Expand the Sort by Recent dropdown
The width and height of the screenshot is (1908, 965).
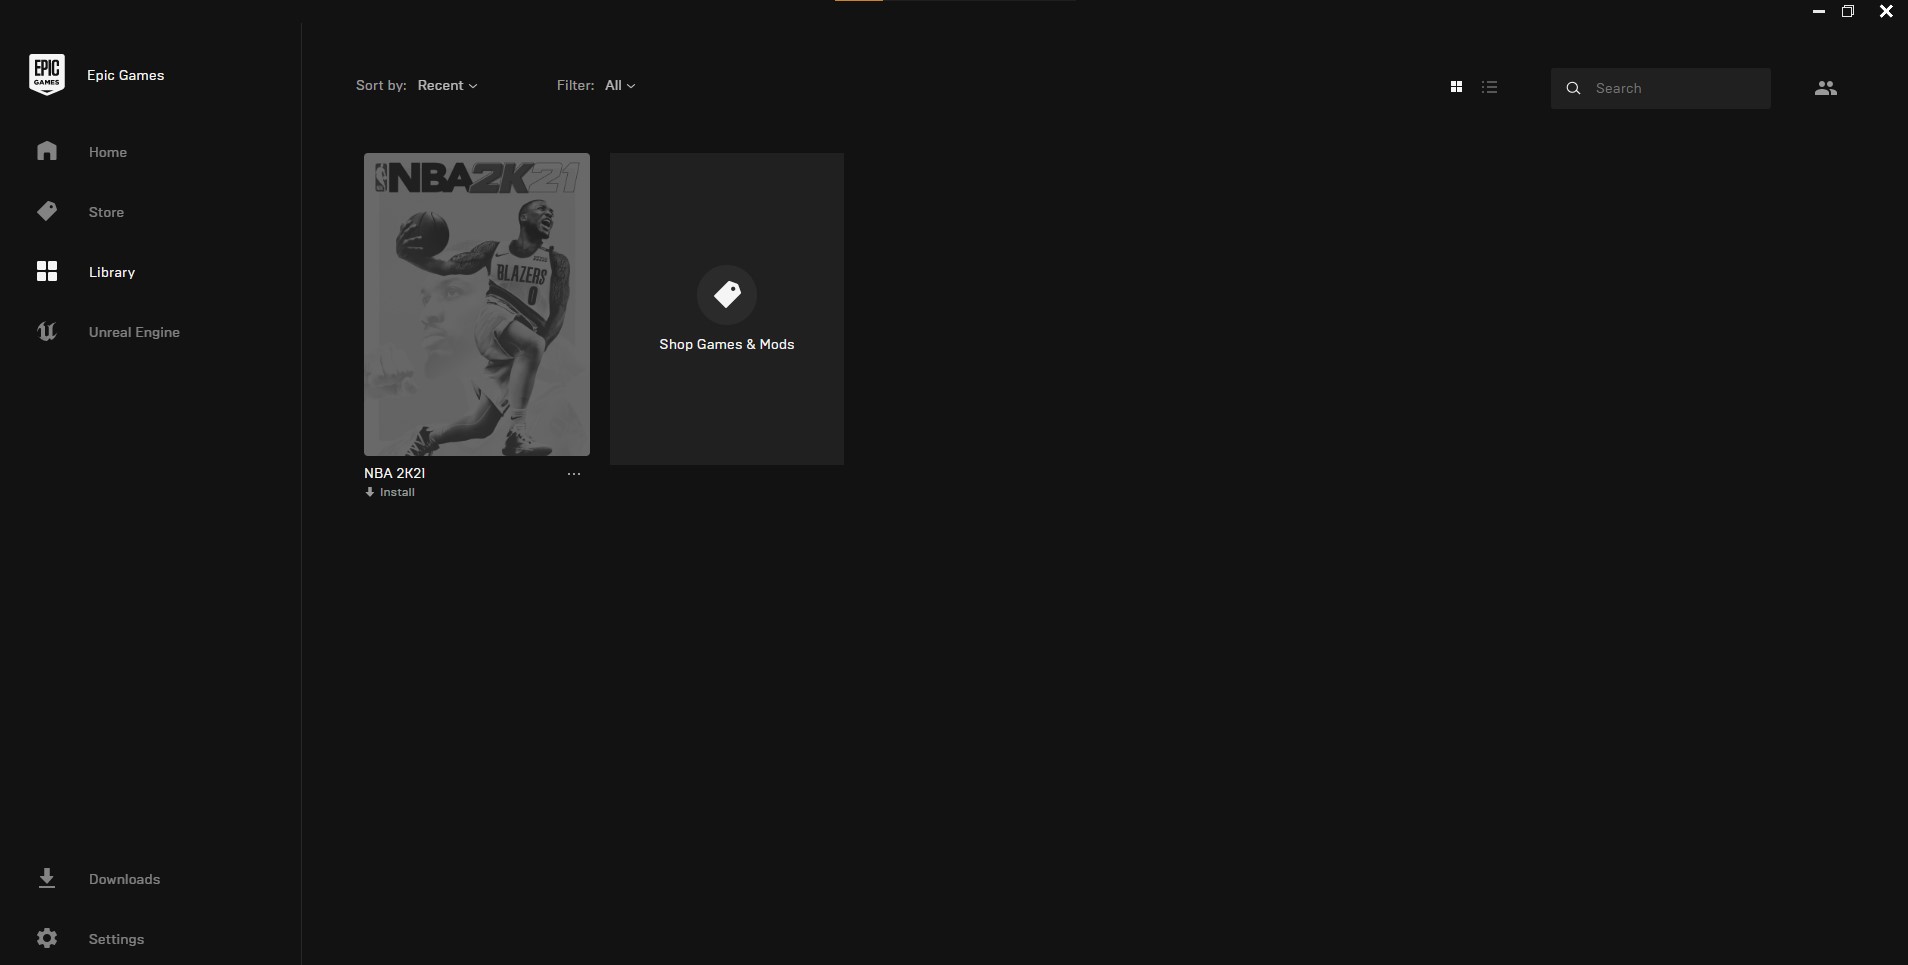pos(447,85)
